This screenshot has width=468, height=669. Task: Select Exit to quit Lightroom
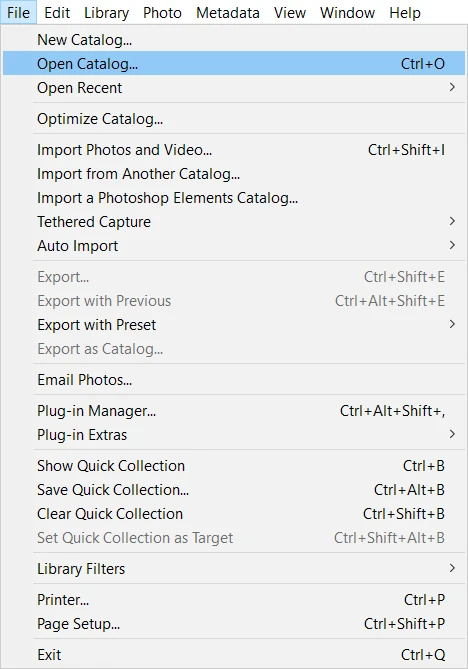pos(234,654)
